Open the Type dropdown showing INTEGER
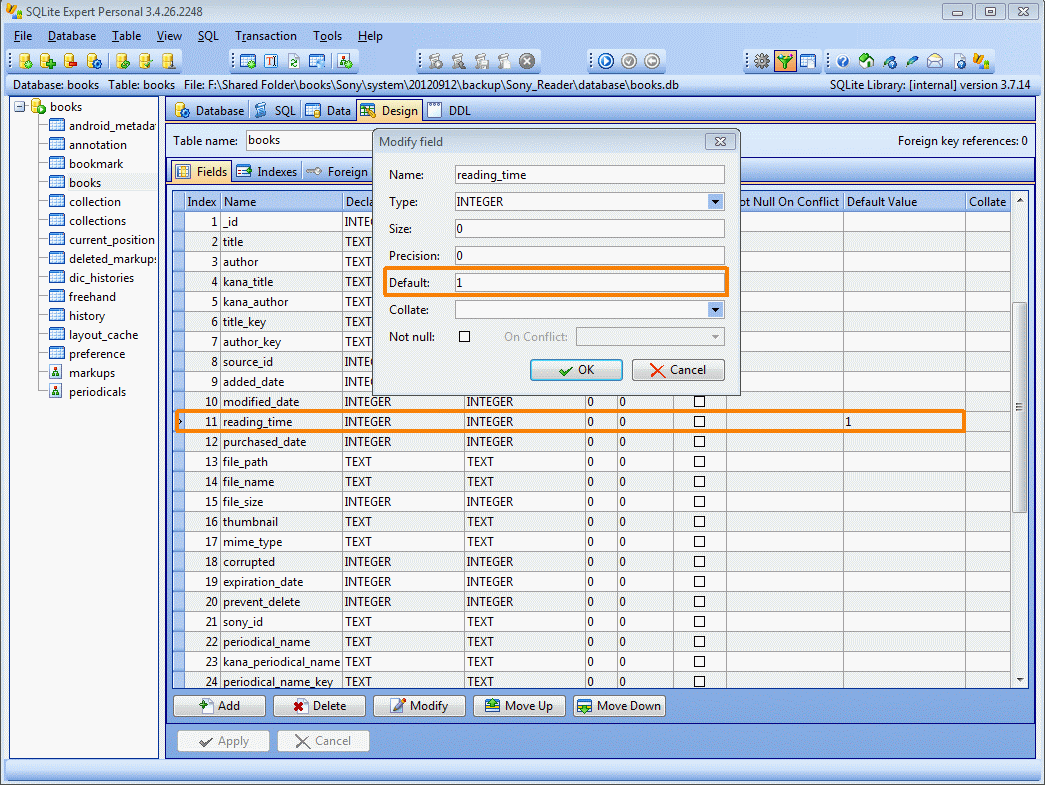 click(x=715, y=202)
